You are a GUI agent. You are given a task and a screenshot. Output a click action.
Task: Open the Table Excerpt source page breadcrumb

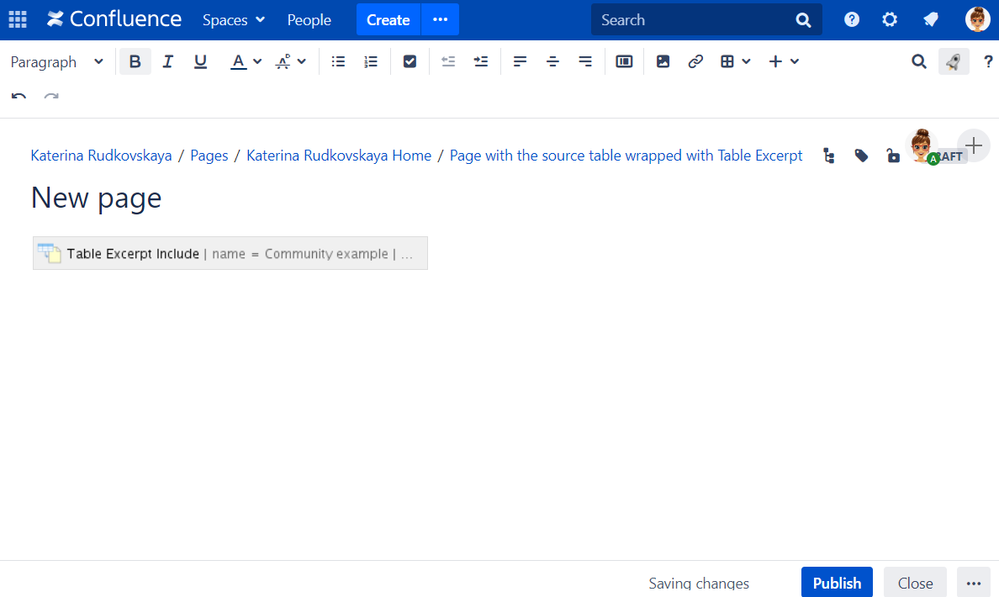626,155
